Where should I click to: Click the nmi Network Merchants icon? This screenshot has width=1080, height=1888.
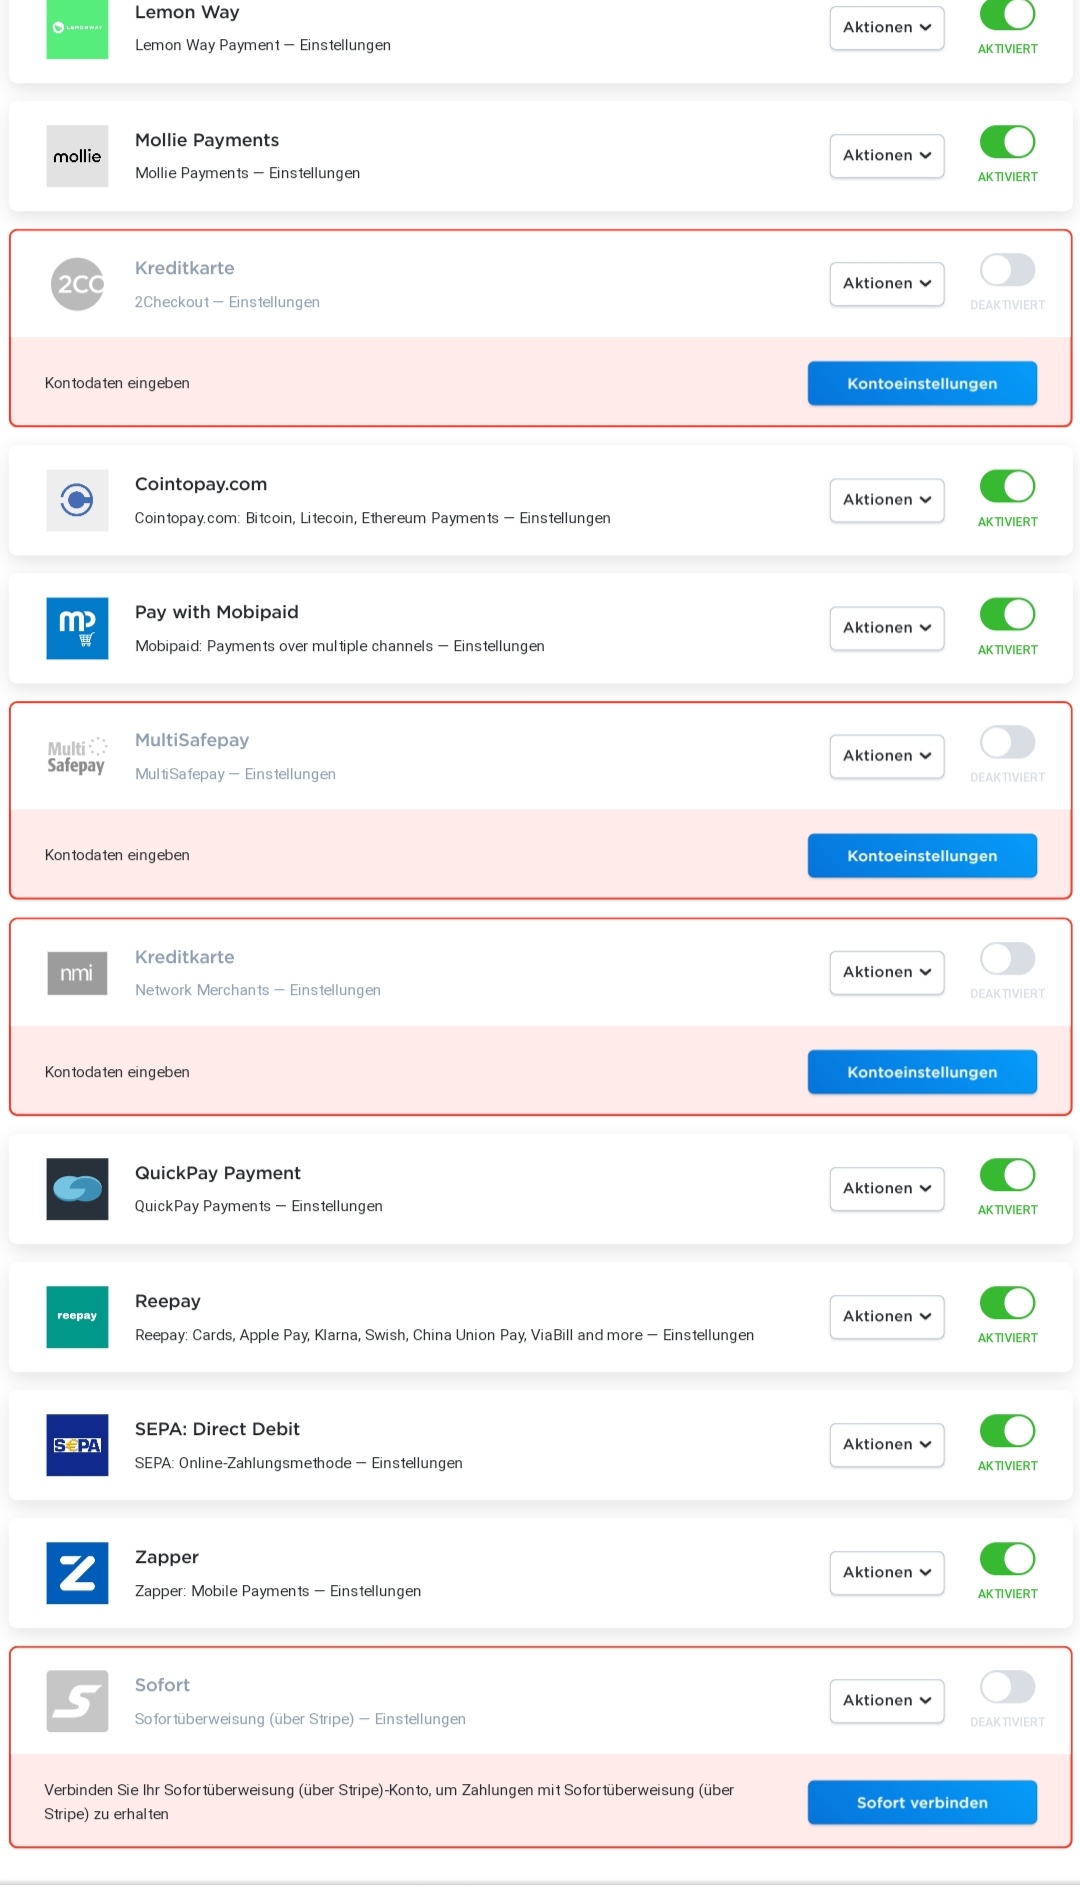click(x=77, y=972)
